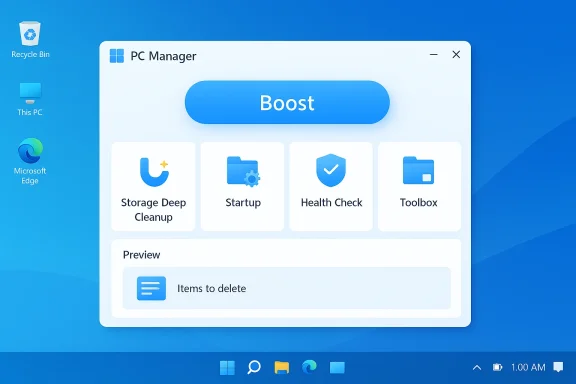Viewport: 576px width, 384px height.
Task: Select the Items to delete row
Action: point(287,288)
